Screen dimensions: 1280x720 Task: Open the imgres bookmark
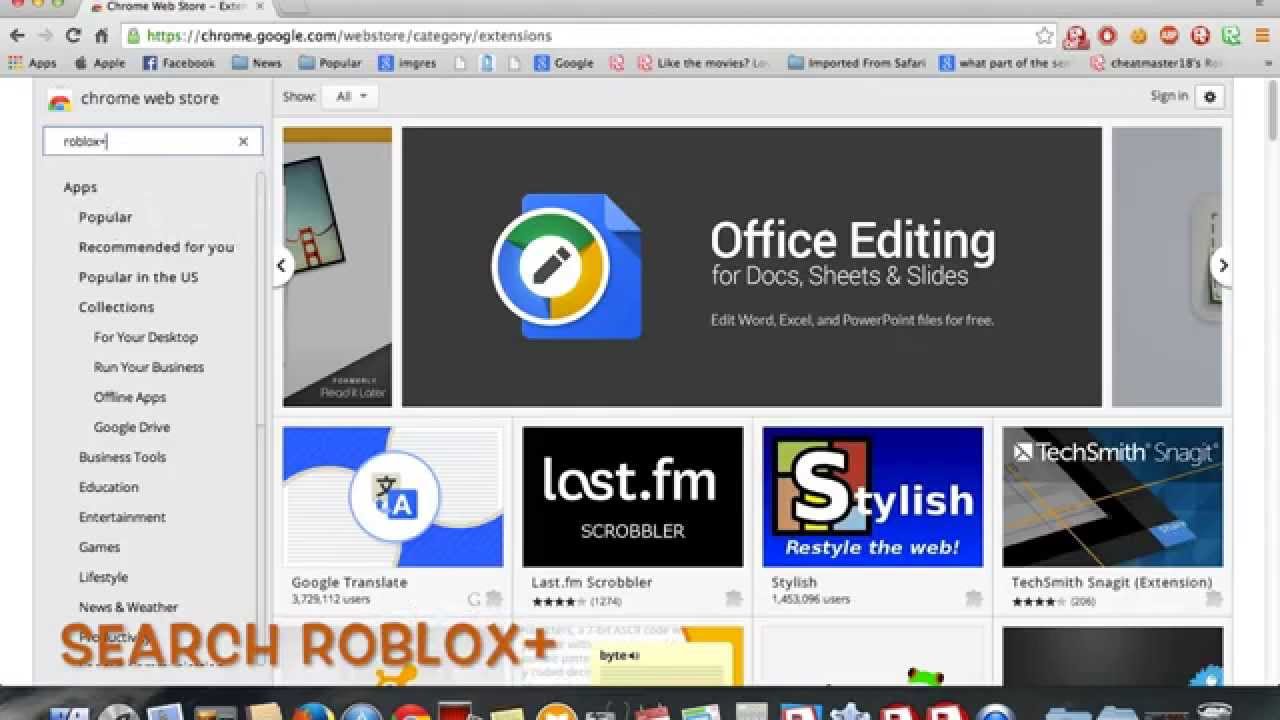click(407, 63)
